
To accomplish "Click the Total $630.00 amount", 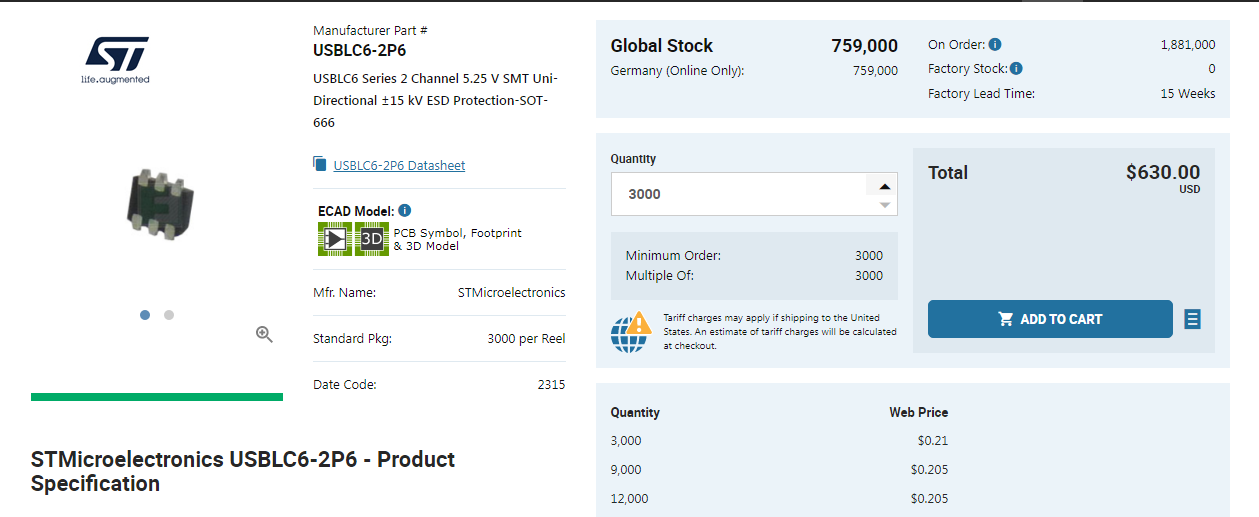I will click(x=1163, y=172).
